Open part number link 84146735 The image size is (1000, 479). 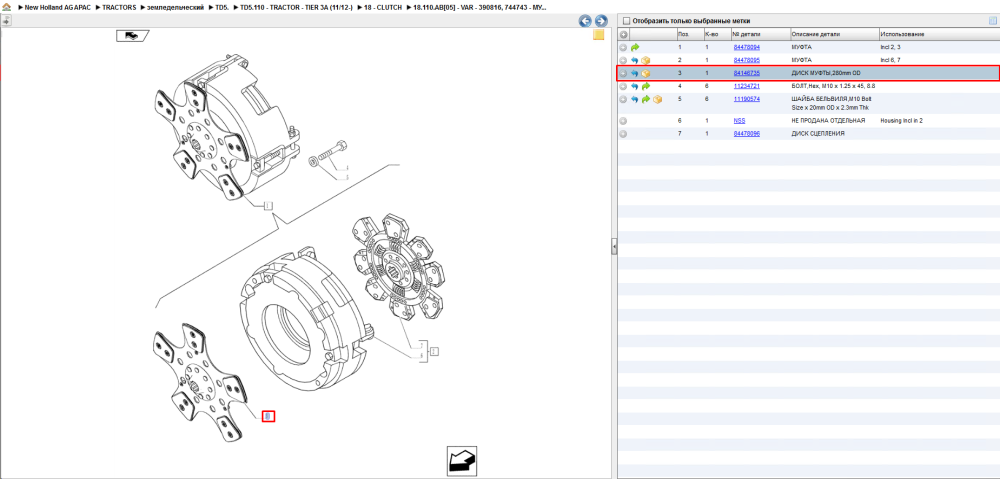(746, 73)
